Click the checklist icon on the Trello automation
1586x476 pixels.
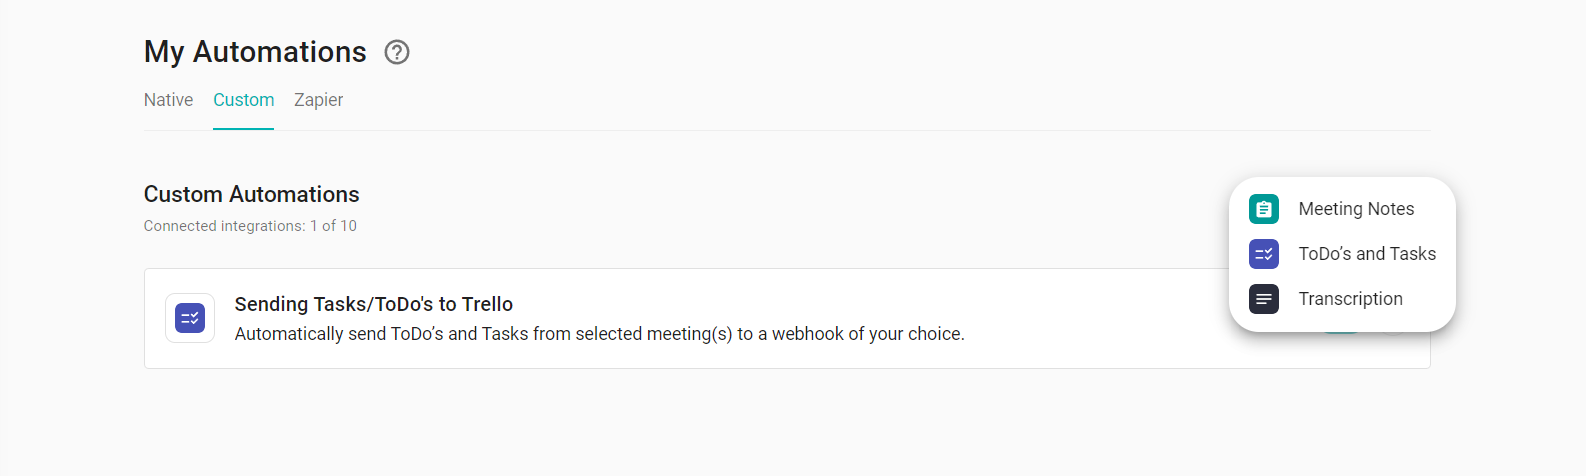[x=190, y=318]
